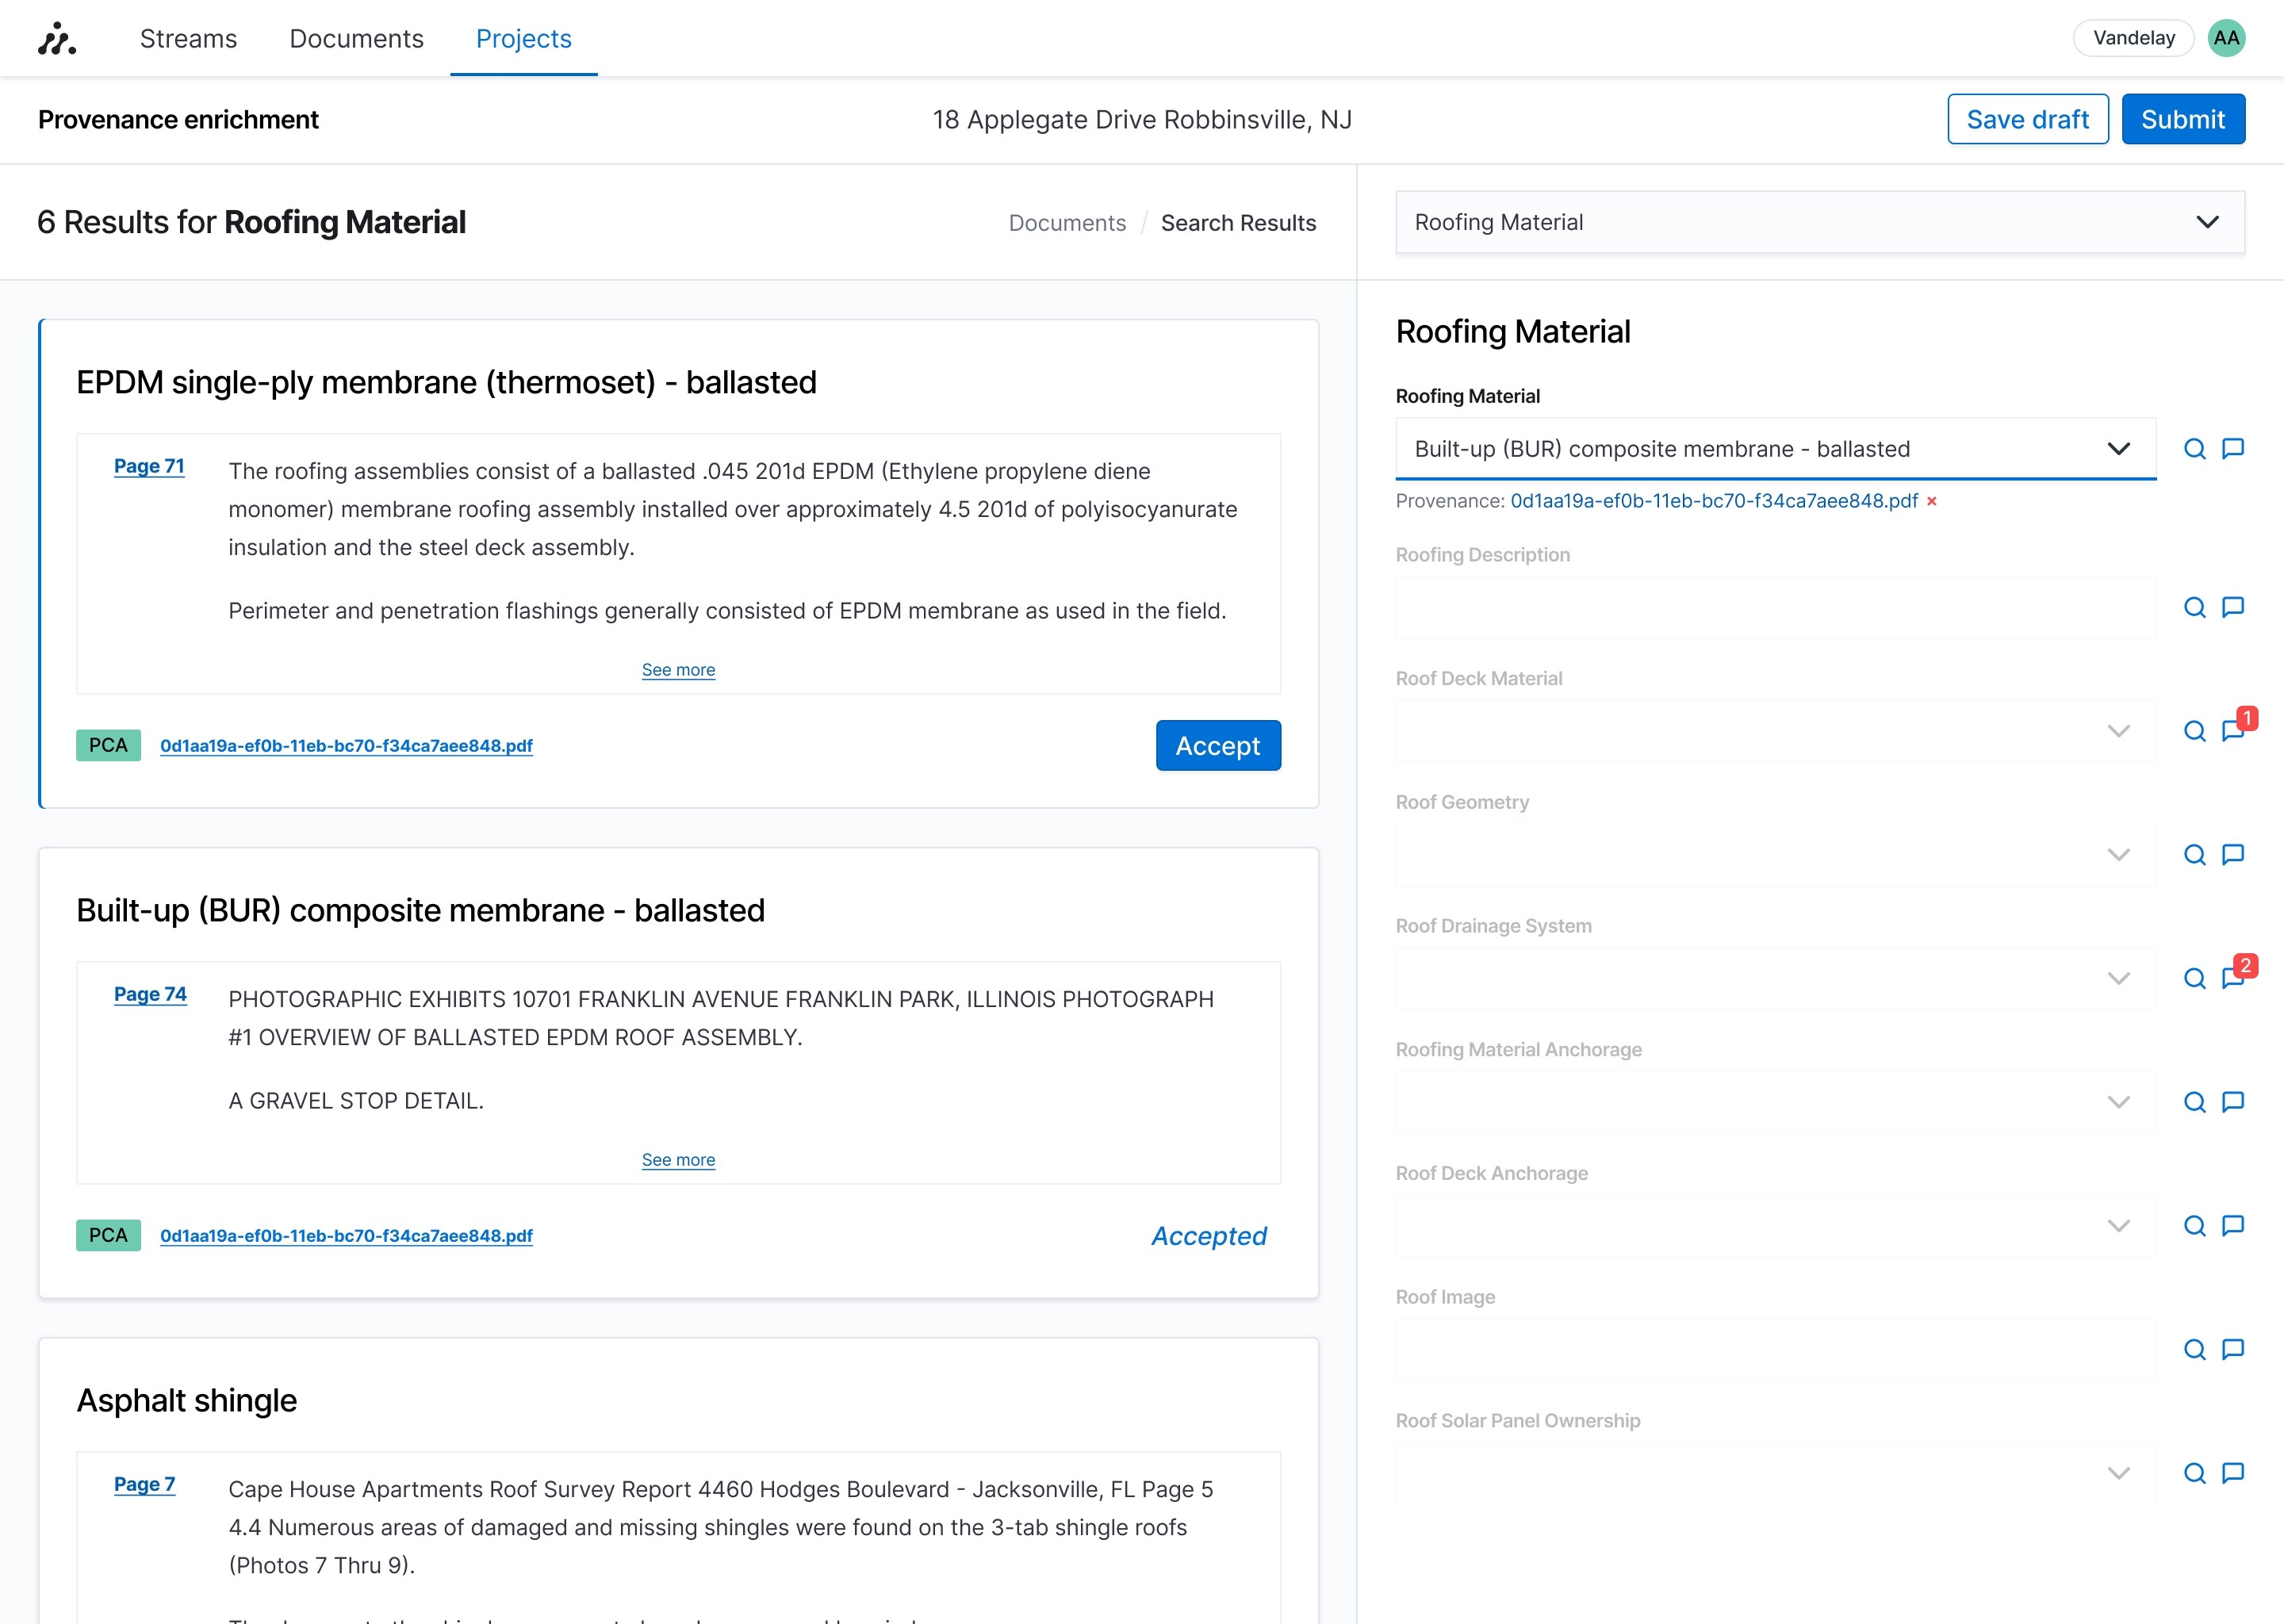Image resolution: width=2284 pixels, height=1624 pixels.
Task: Open the Documents tab in navigation
Action: tap(356, 38)
